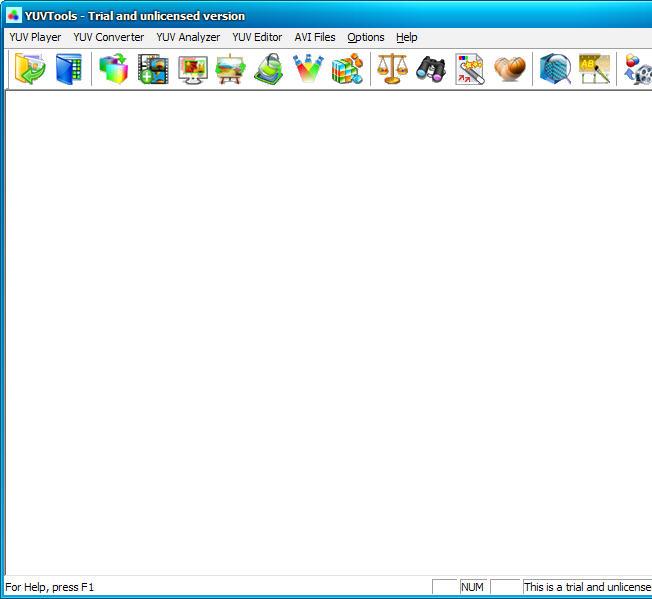
Task: Click the open folder icon with green arrow
Action: pyautogui.click(x=30, y=69)
